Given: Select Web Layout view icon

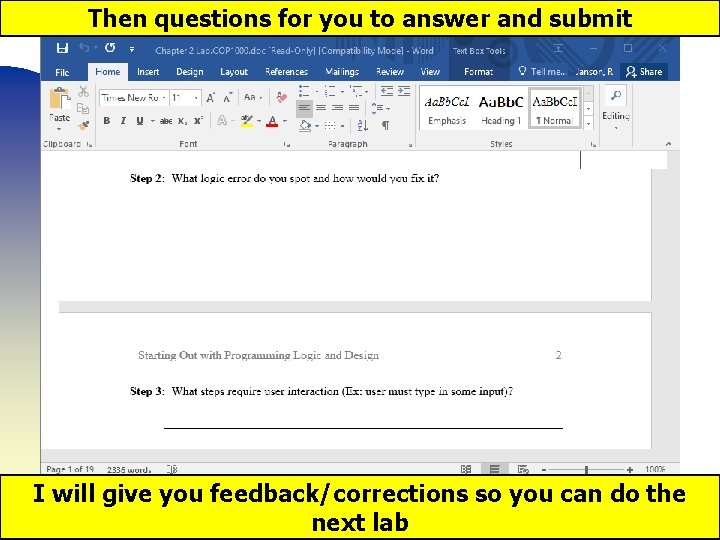Looking at the screenshot, I should click(523, 469).
